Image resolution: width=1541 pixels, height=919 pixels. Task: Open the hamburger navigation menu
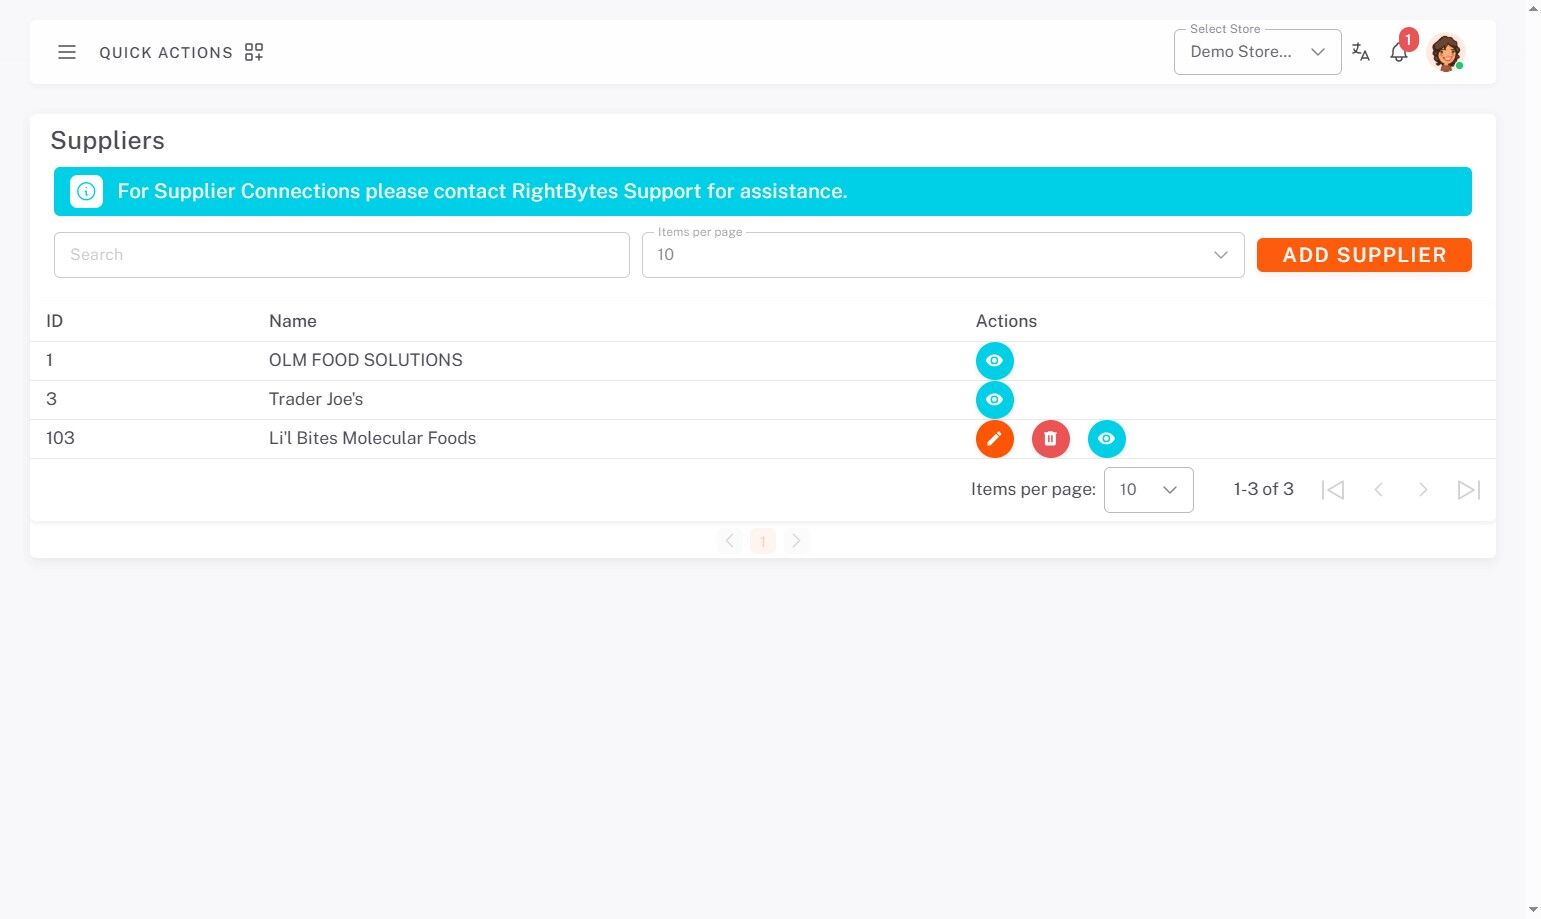[x=67, y=52]
